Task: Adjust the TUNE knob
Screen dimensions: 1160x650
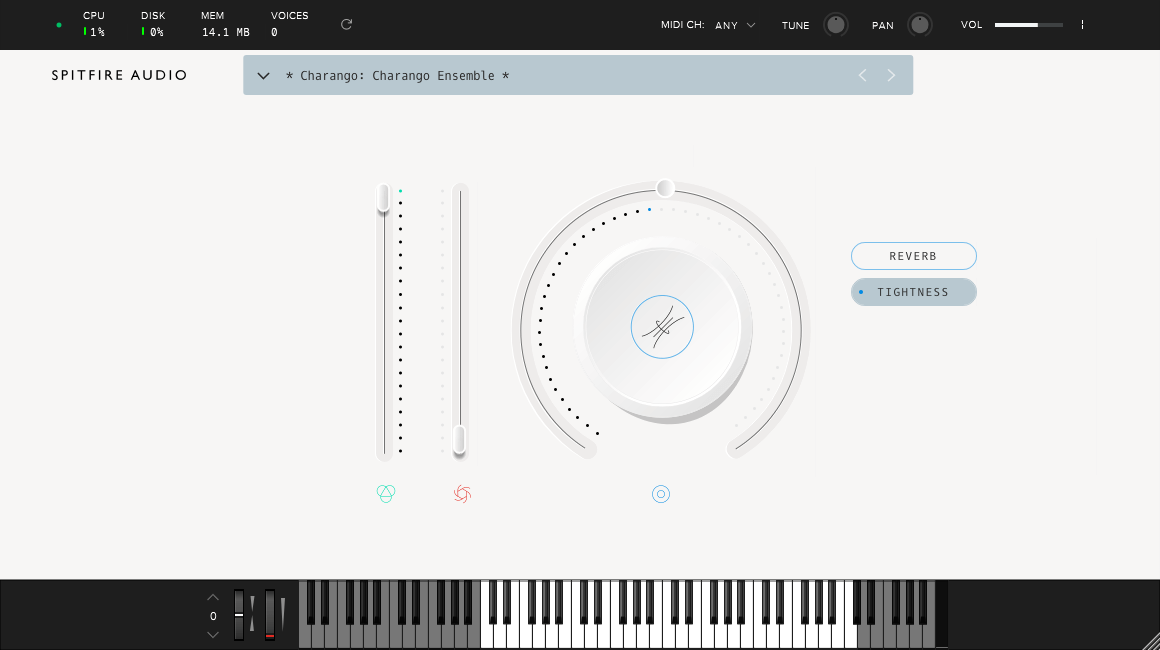Action: coord(835,25)
